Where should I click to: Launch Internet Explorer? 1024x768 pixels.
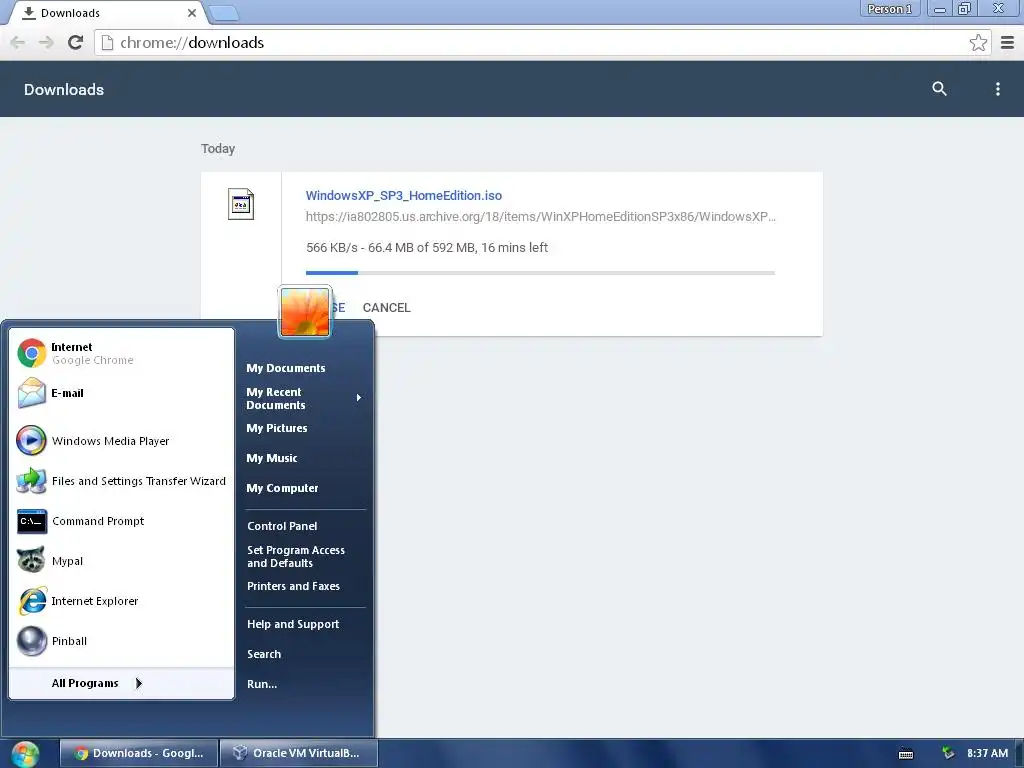121,601
